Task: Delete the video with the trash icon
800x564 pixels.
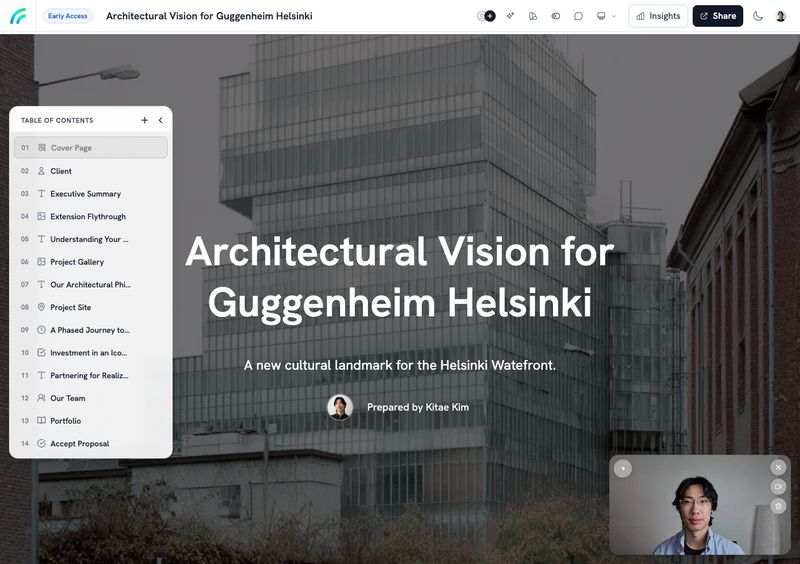Action: click(x=778, y=506)
